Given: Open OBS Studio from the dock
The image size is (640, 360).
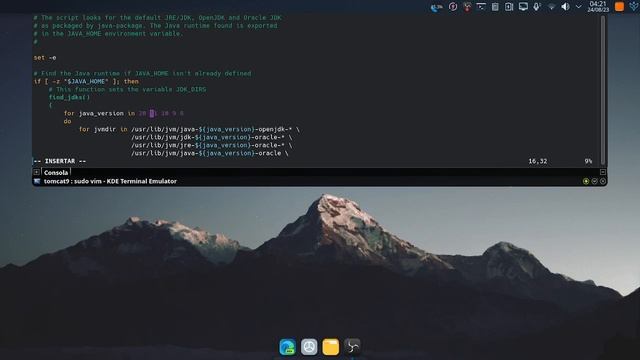Looking at the screenshot, I should tap(352, 347).
